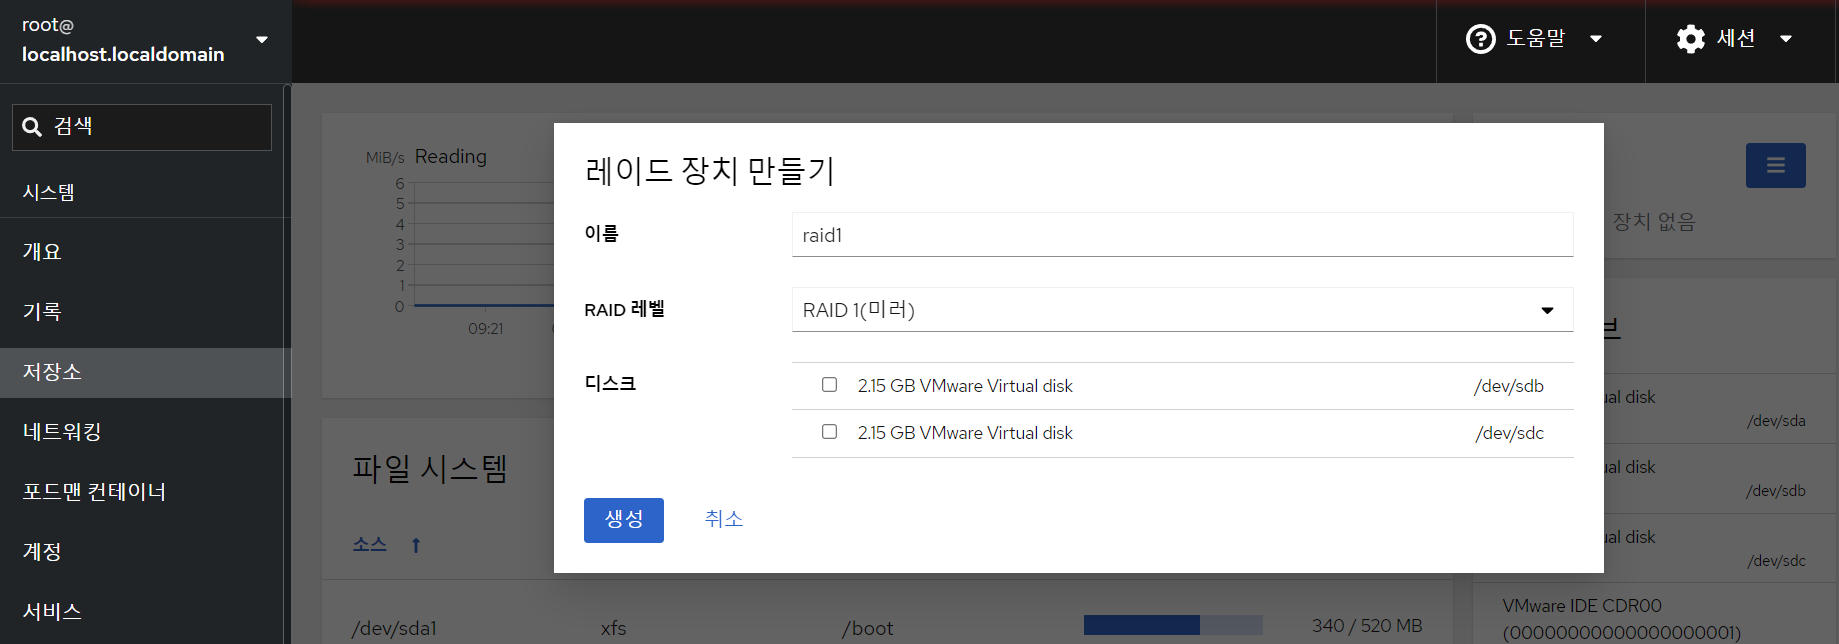This screenshot has height=644, width=1839.
Task: Click the sort arrow next to 소스
Action: tap(416, 545)
